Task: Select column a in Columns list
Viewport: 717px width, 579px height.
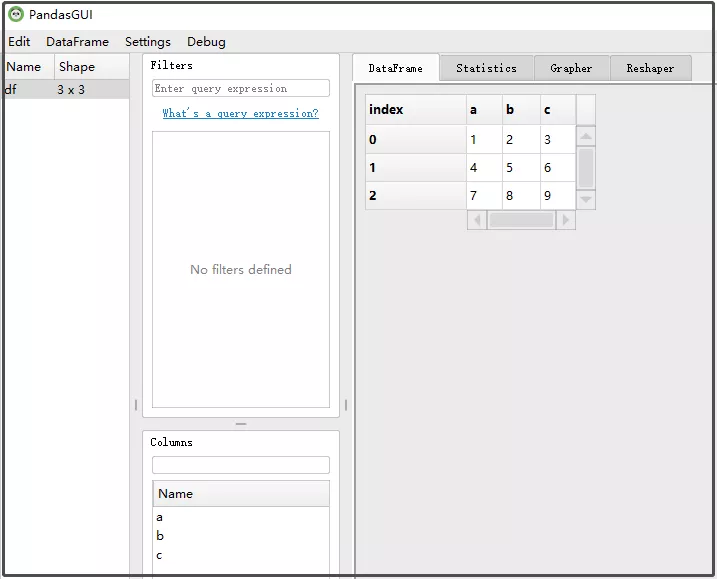Action: (x=241, y=517)
